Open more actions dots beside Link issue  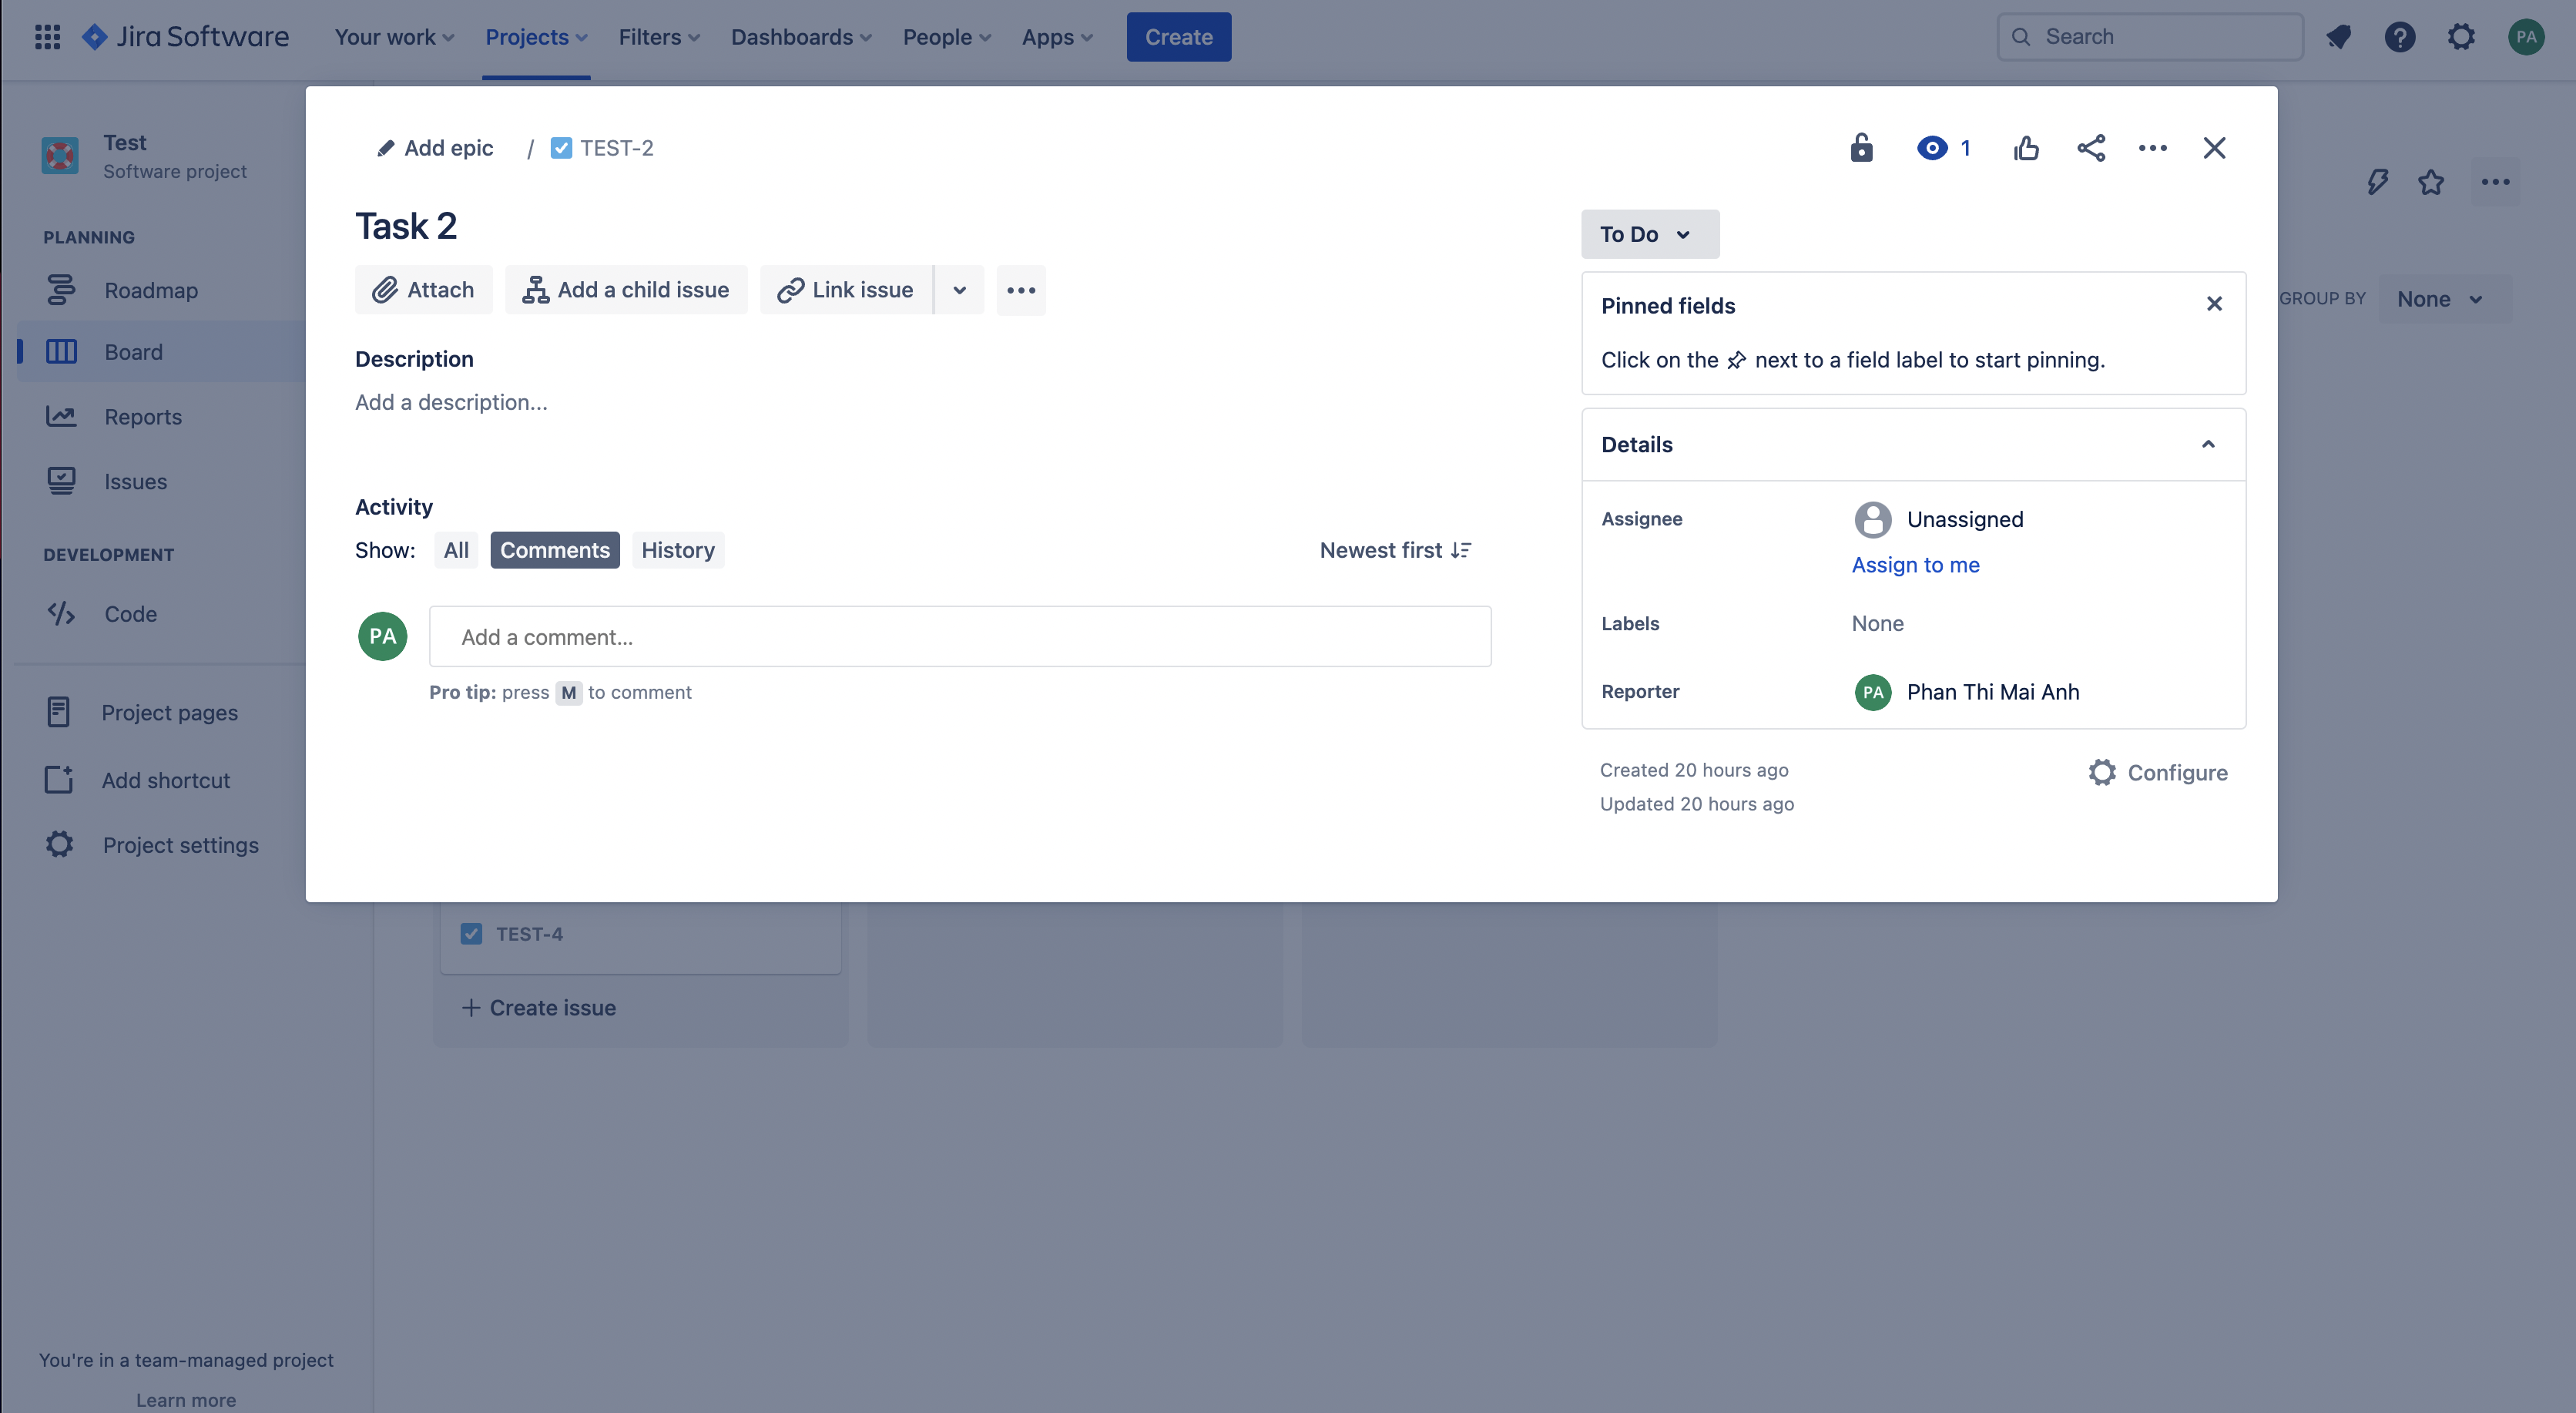1021,290
